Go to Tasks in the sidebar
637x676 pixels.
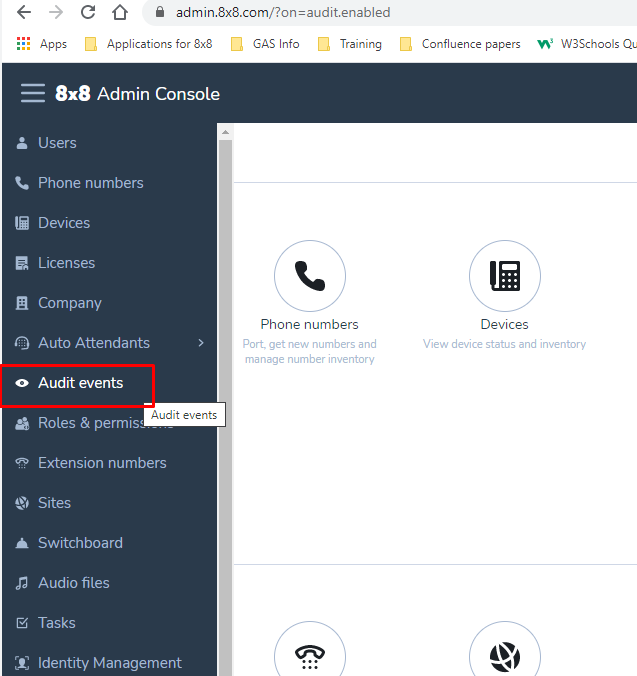pos(56,623)
